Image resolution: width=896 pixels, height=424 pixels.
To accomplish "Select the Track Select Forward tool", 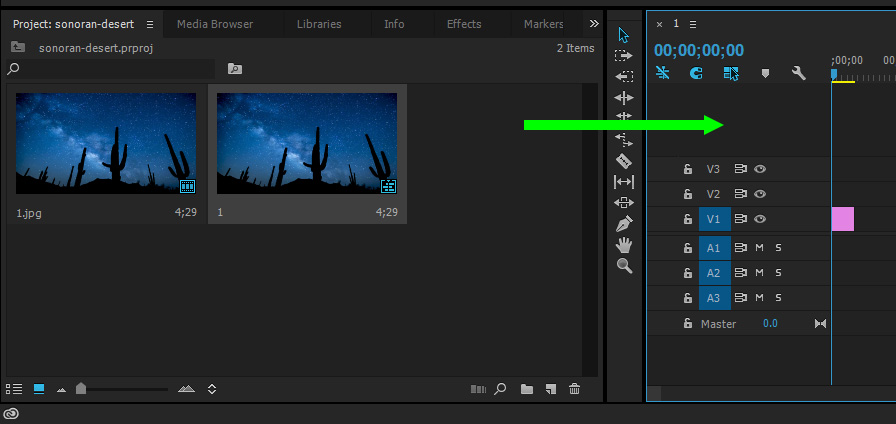I will 623,55.
